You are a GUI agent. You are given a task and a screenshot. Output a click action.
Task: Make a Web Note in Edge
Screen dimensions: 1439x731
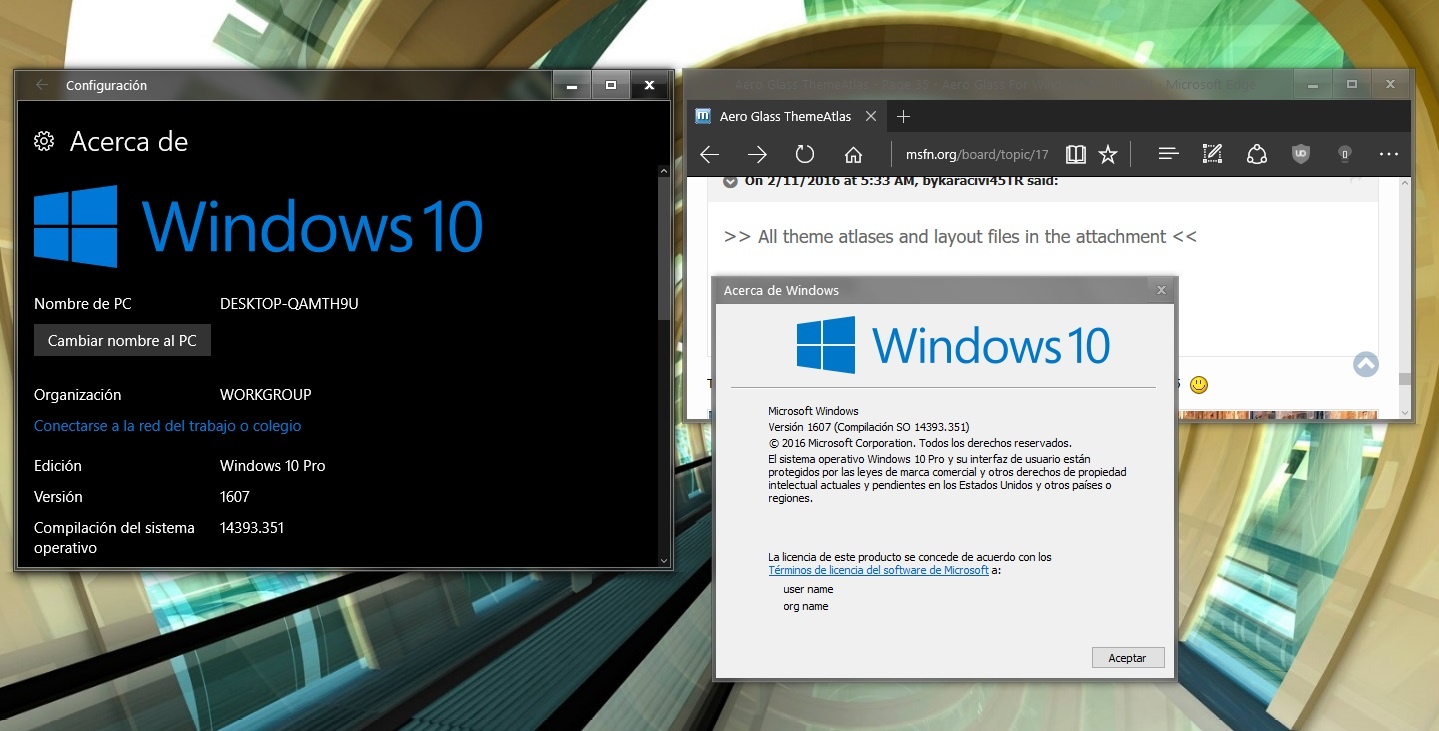(x=1212, y=154)
